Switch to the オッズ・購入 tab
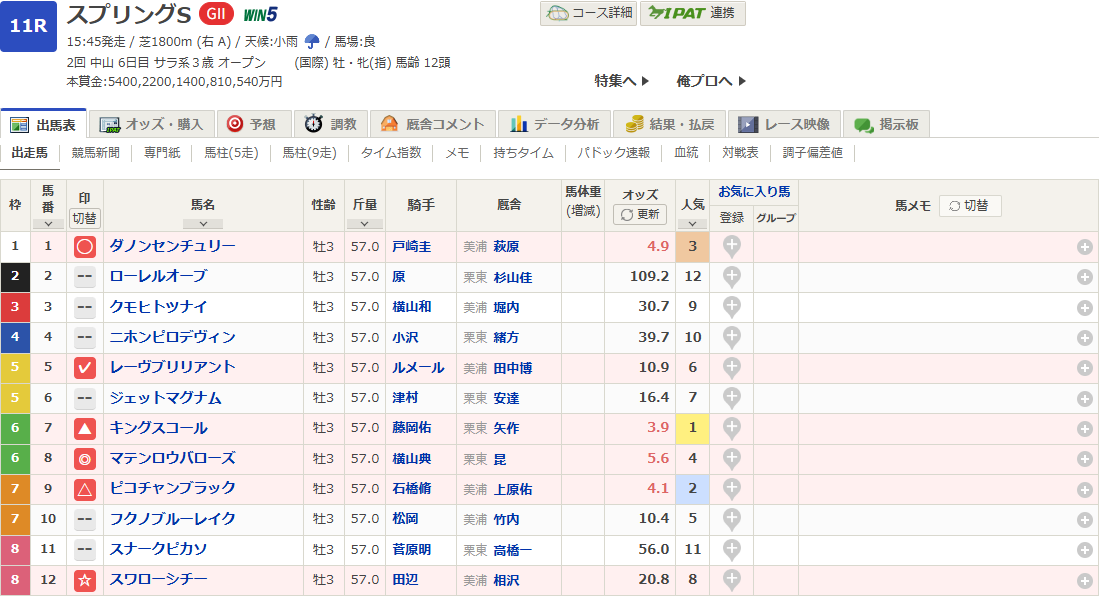The width and height of the screenshot is (1099, 596). (154, 124)
